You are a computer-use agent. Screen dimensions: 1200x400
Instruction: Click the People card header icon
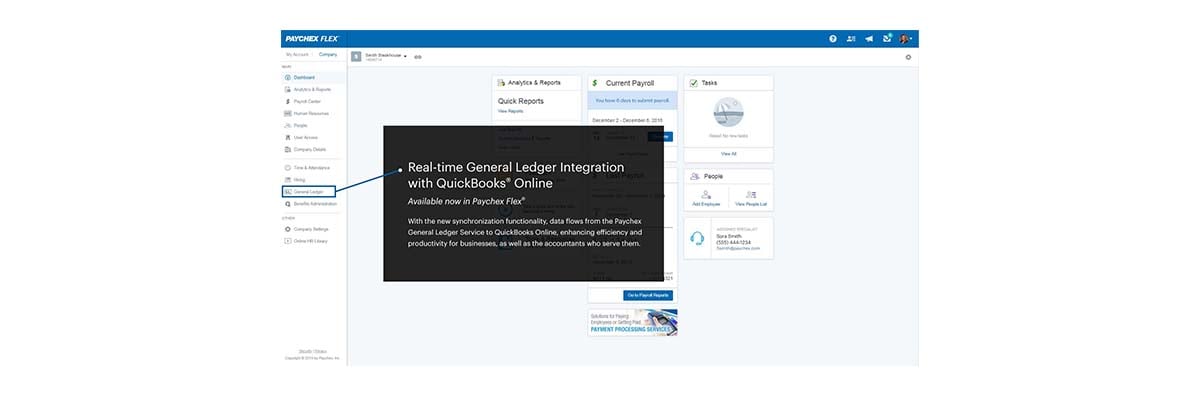pyautogui.click(x=694, y=176)
